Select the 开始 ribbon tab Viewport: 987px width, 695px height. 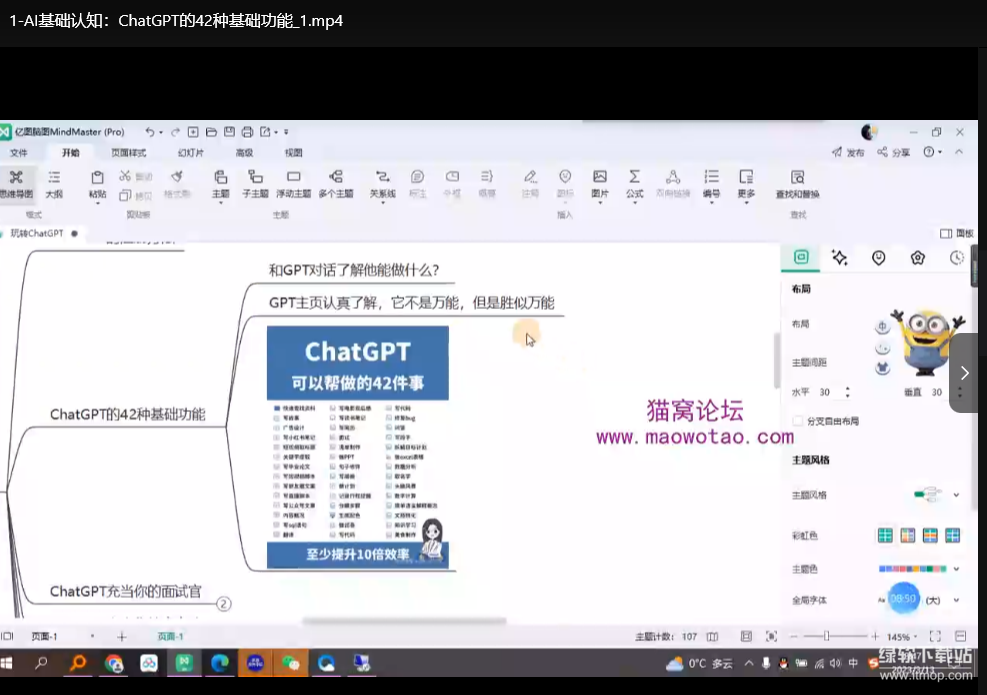[70, 153]
